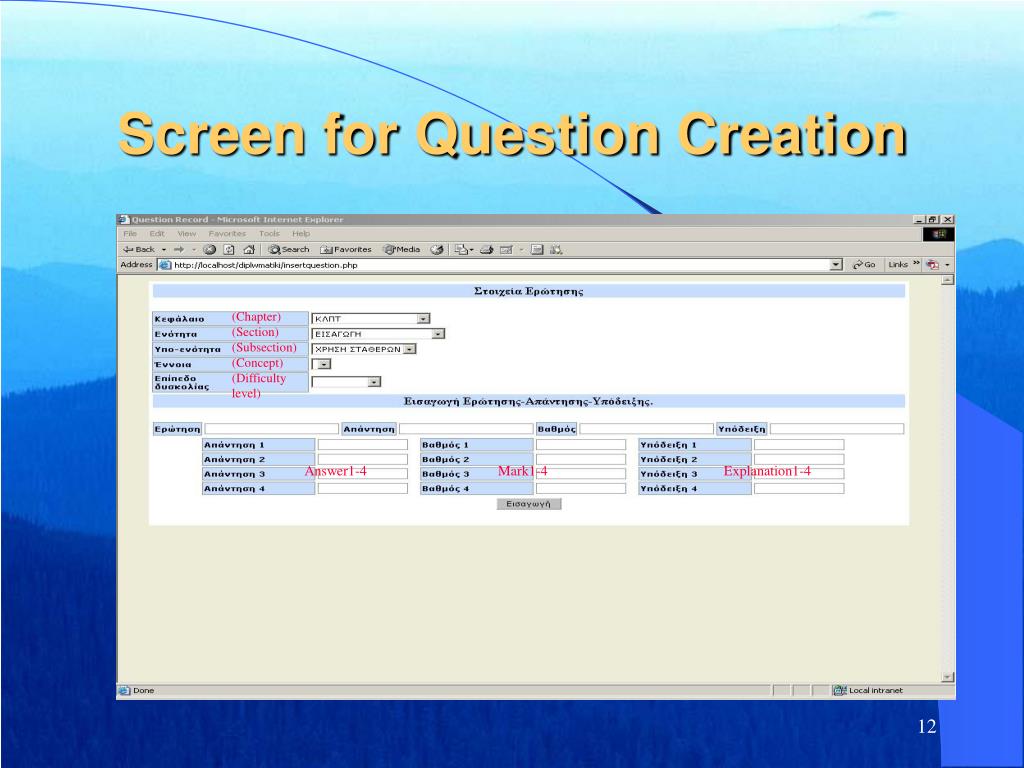Click the Forward arrow in browser toolbar

point(179,249)
